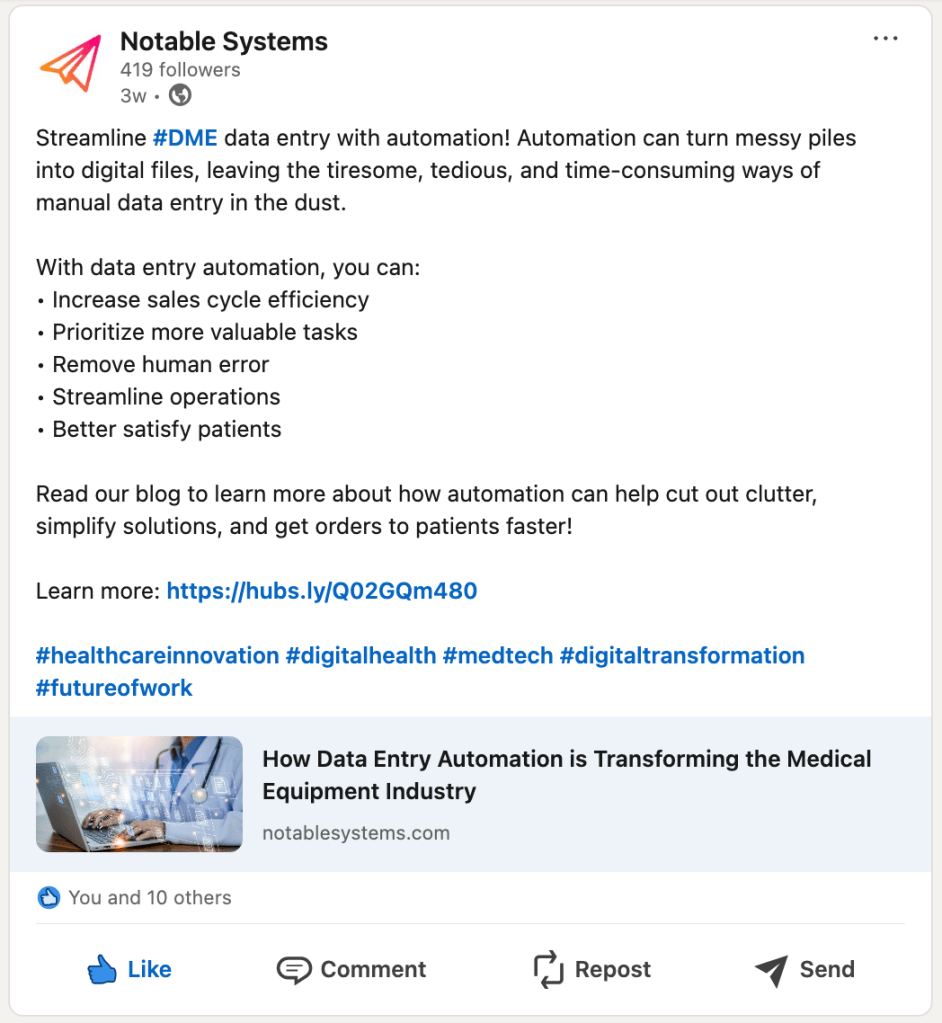Click the #medtech hashtag

pos(497,656)
